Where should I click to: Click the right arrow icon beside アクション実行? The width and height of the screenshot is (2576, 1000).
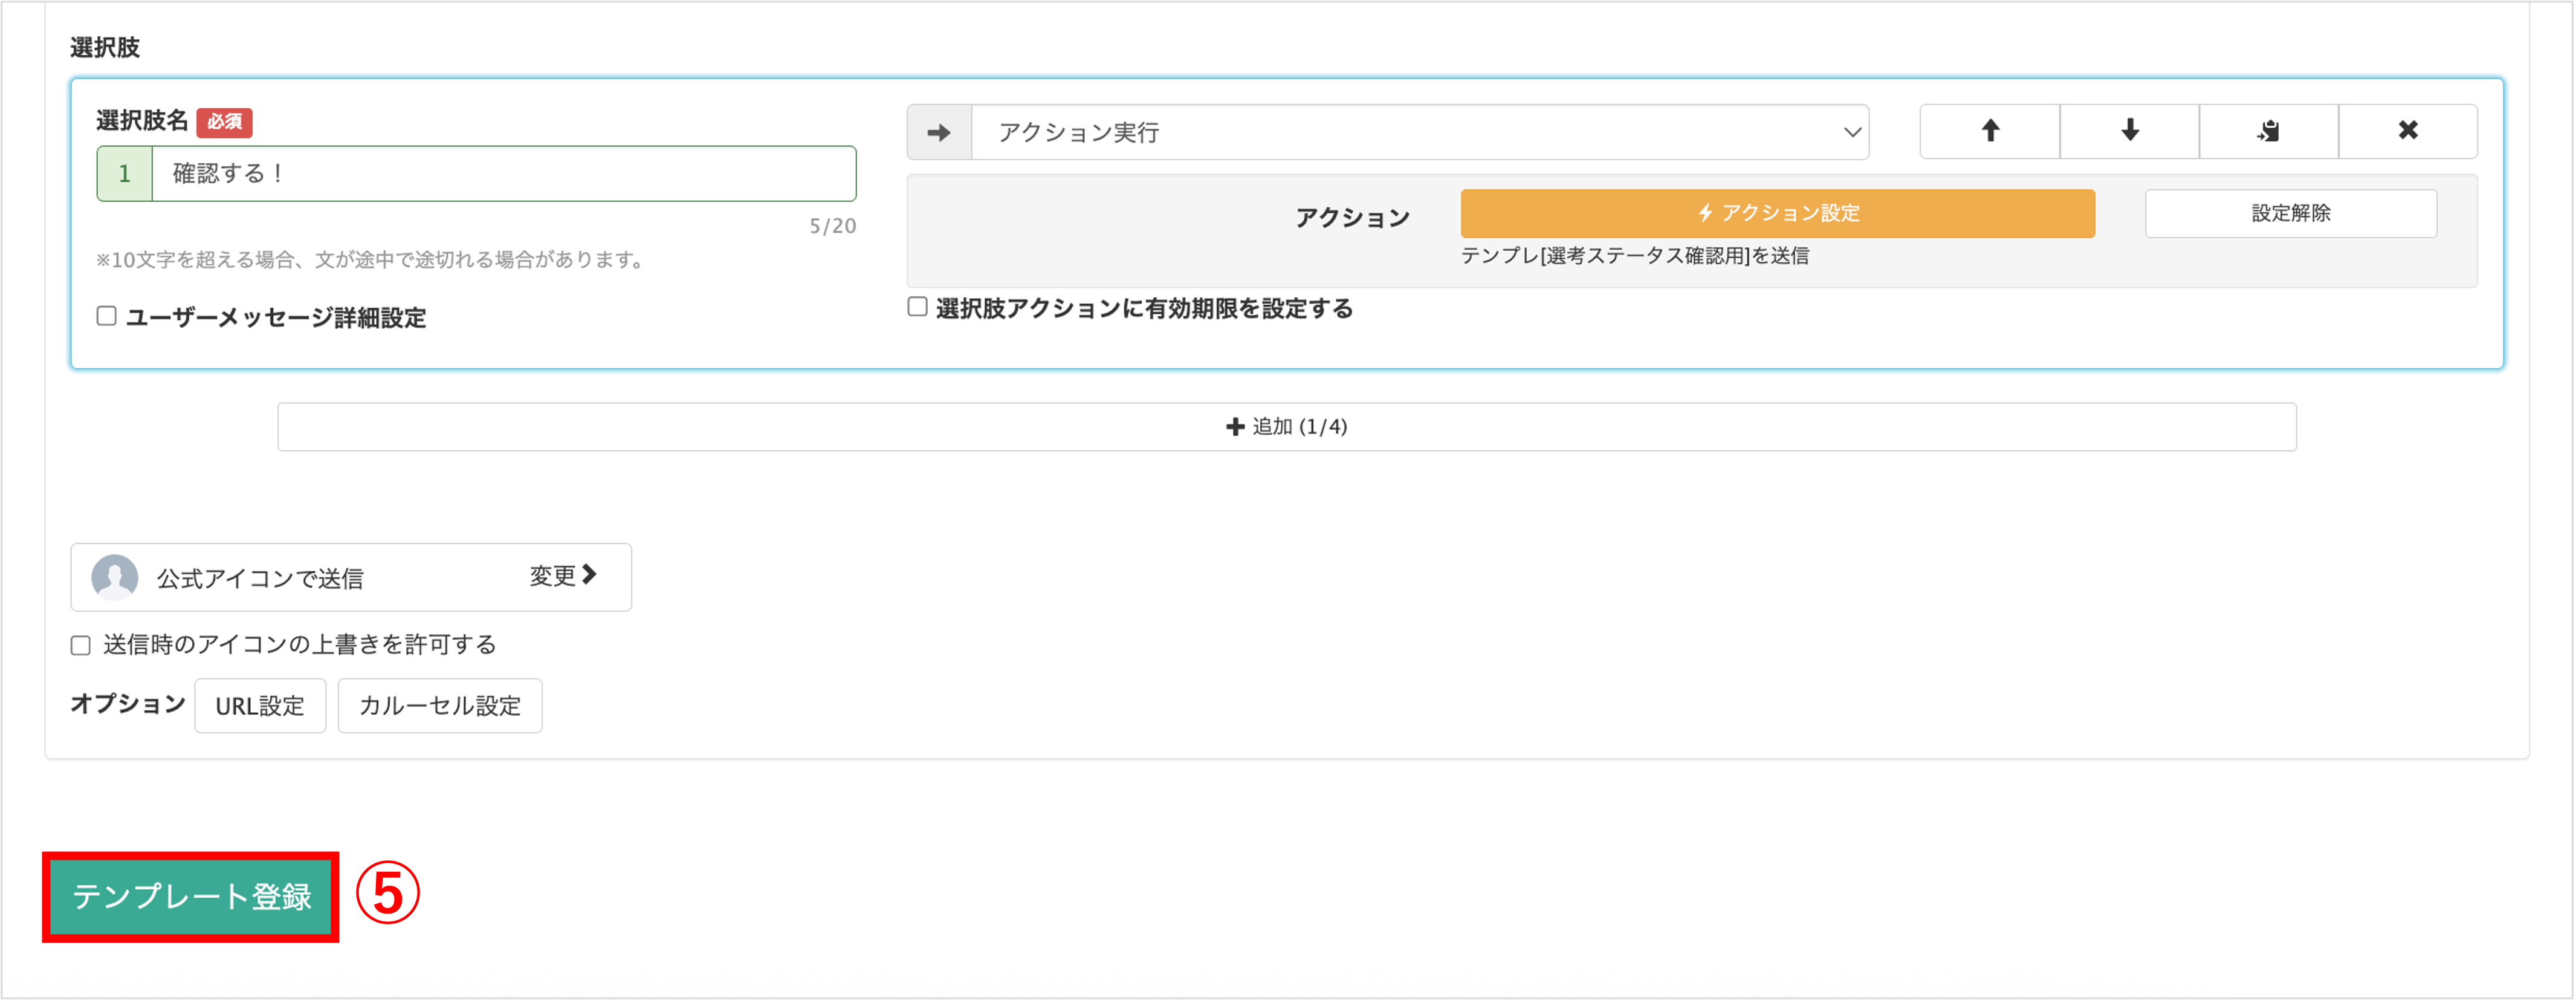tap(939, 132)
